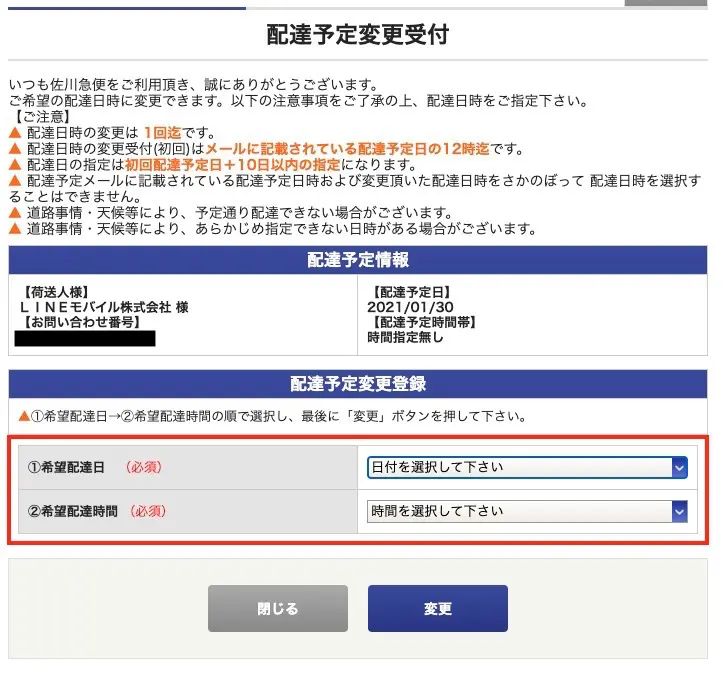Click warning triangle beside あらかじめ指定できない notice

(x=14, y=229)
